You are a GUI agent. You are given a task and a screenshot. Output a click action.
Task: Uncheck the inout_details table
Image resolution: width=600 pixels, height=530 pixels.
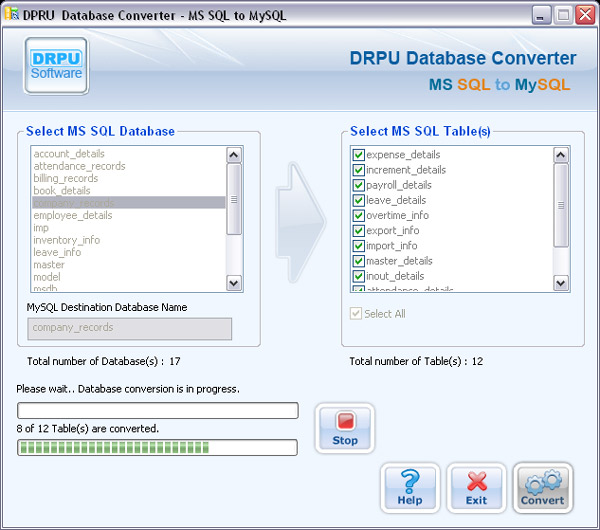click(x=358, y=276)
